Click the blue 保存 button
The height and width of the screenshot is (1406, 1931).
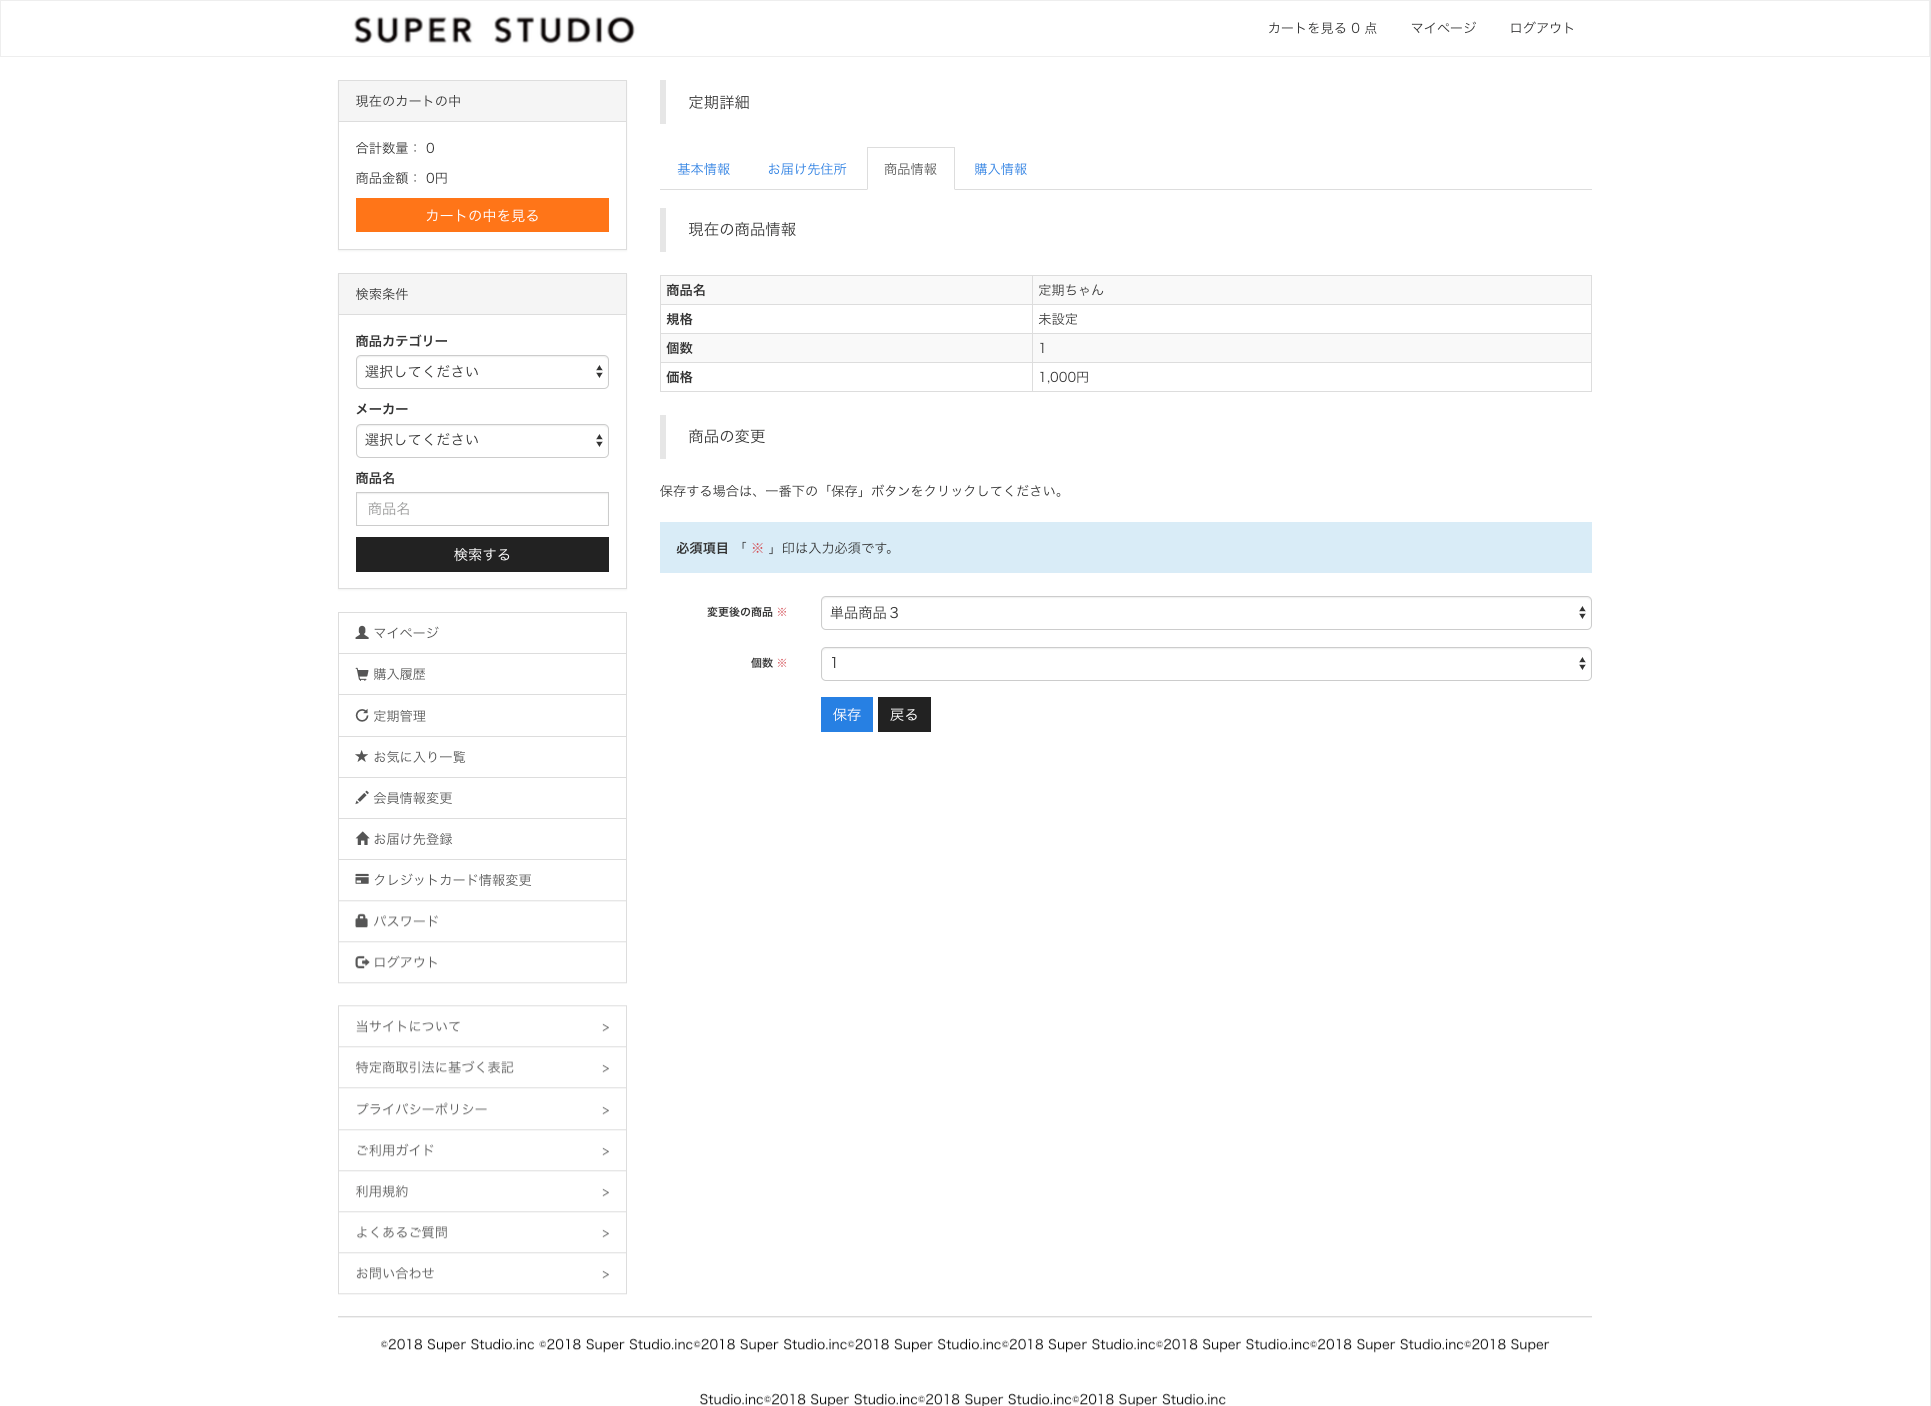(x=847, y=714)
